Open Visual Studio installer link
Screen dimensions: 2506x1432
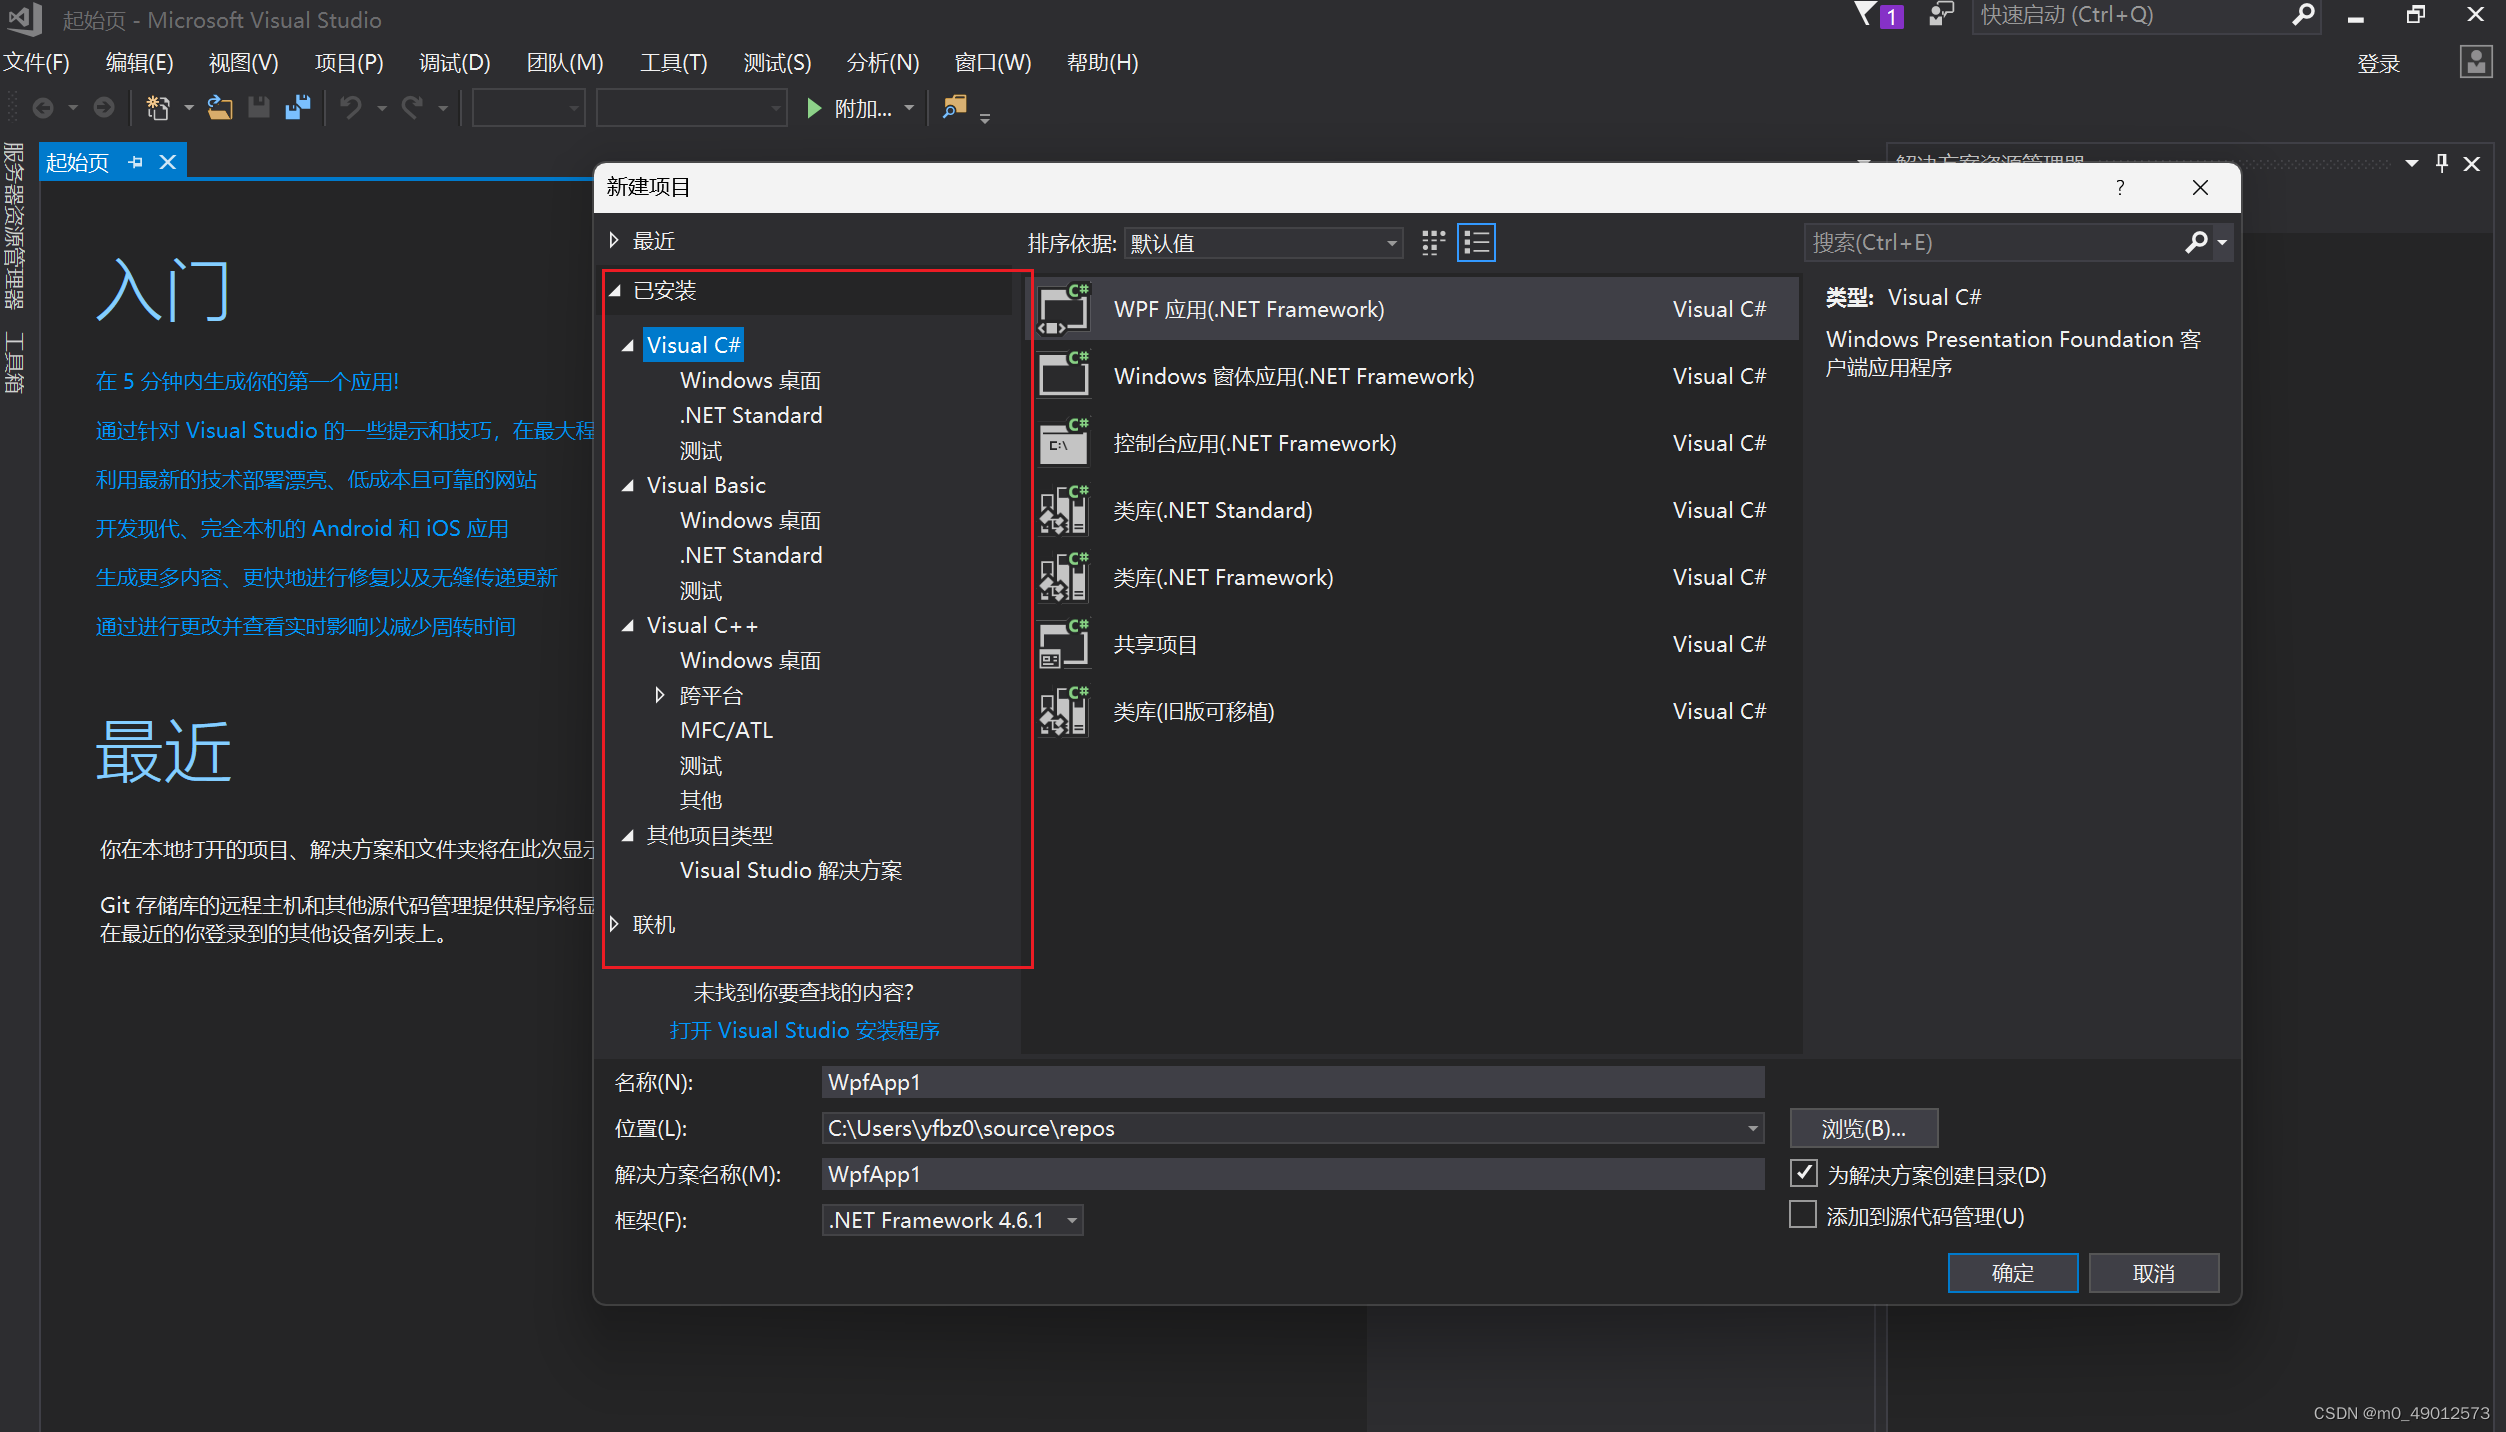804,1030
